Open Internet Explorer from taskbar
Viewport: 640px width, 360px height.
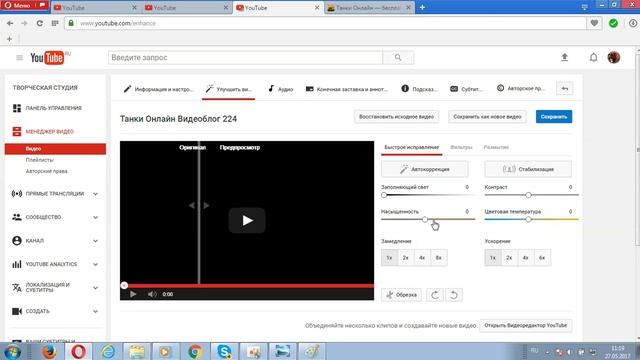(x=108, y=351)
